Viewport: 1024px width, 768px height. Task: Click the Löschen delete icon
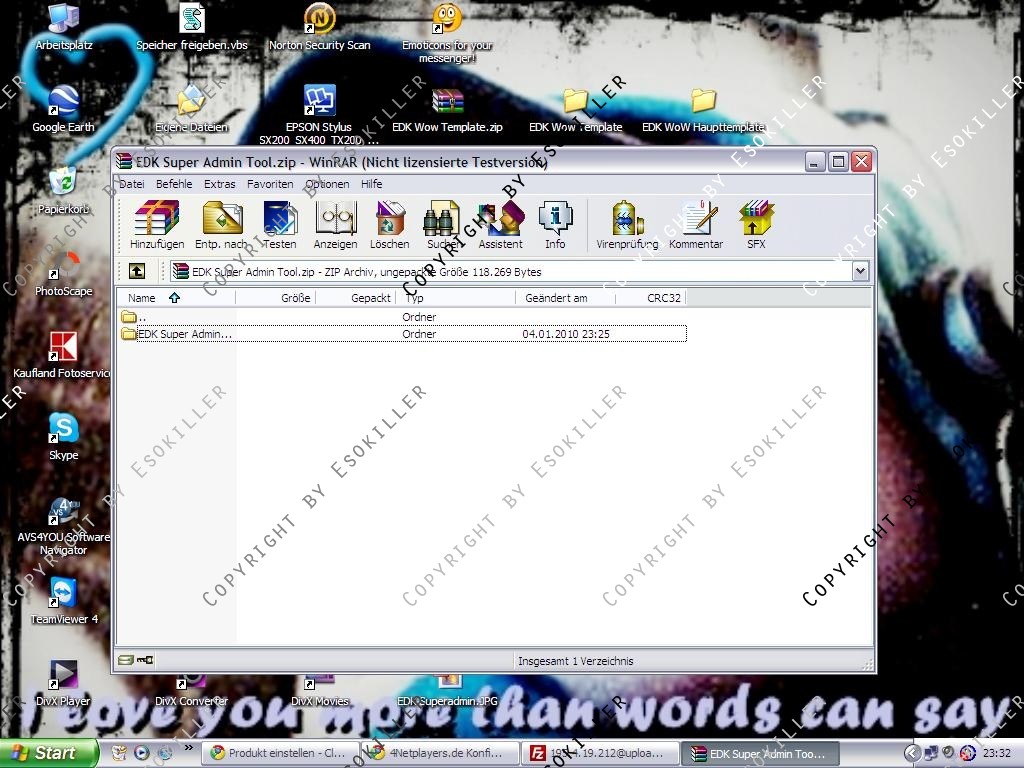coord(390,224)
